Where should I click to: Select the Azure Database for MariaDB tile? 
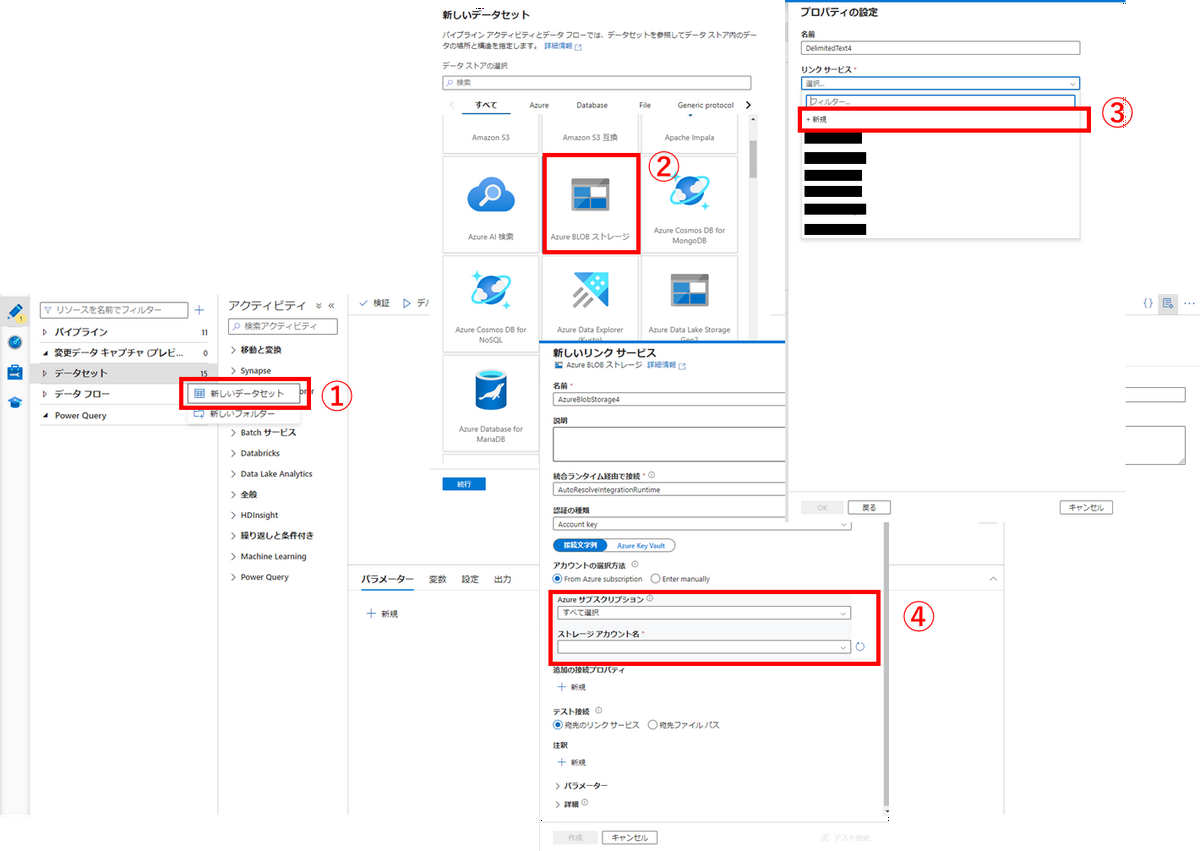(491, 403)
